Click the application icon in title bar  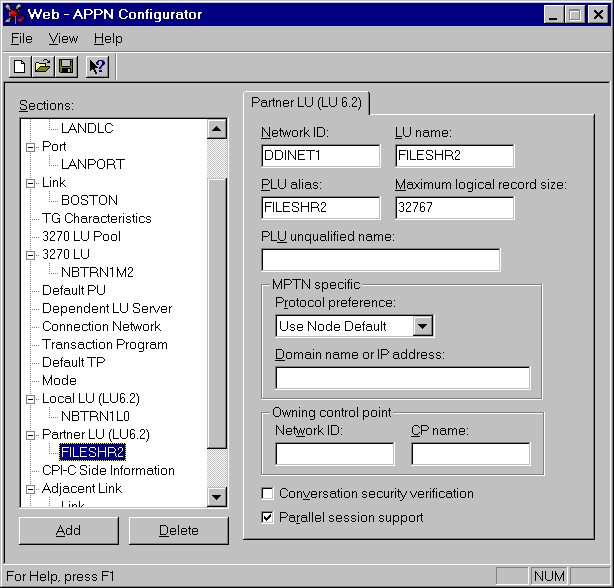click(15, 14)
